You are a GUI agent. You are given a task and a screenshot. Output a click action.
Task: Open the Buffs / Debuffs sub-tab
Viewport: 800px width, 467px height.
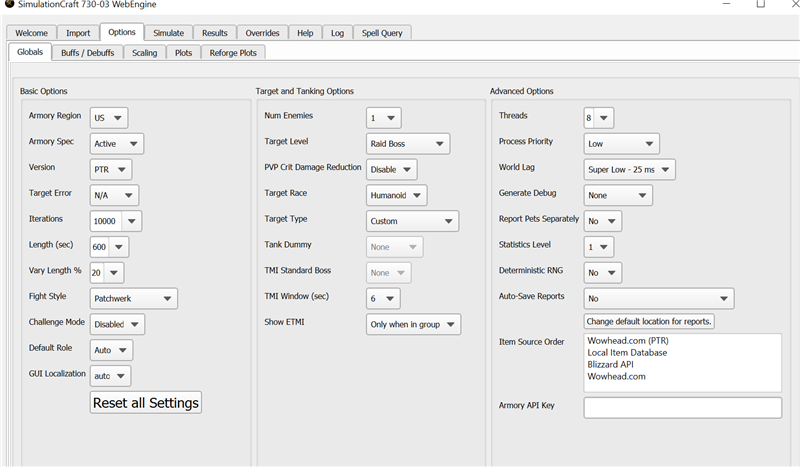(x=88, y=53)
